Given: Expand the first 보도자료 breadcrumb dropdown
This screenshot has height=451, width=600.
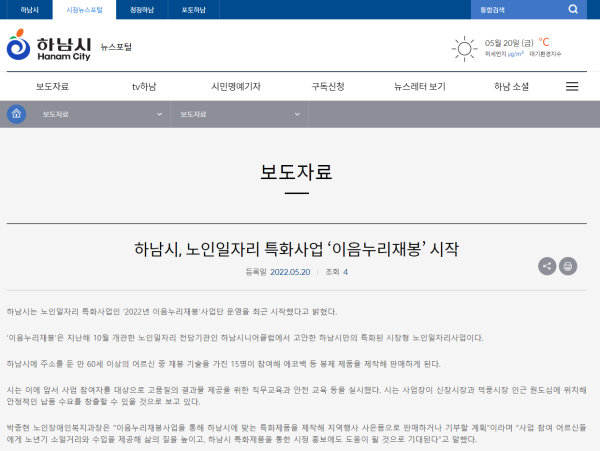Looking at the screenshot, I should click(102, 114).
